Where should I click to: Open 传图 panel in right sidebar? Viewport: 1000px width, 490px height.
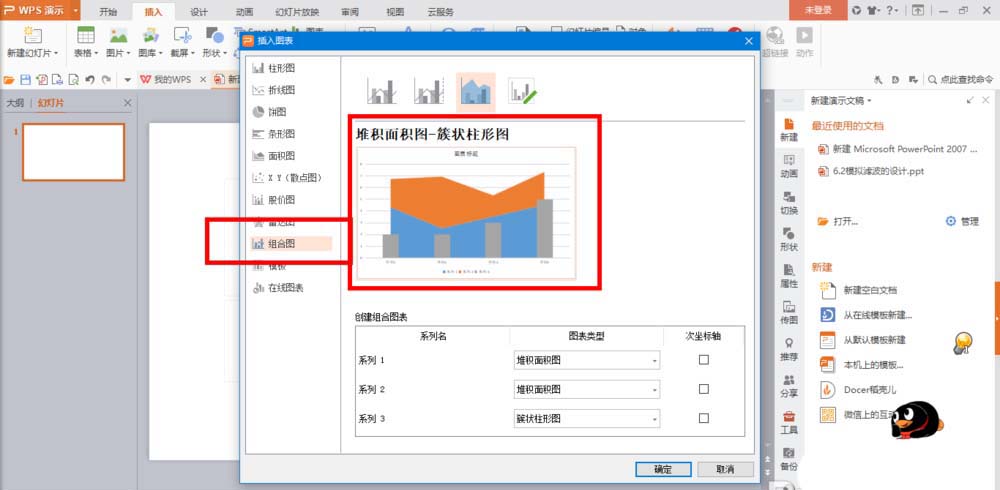click(x=789, y=313)
